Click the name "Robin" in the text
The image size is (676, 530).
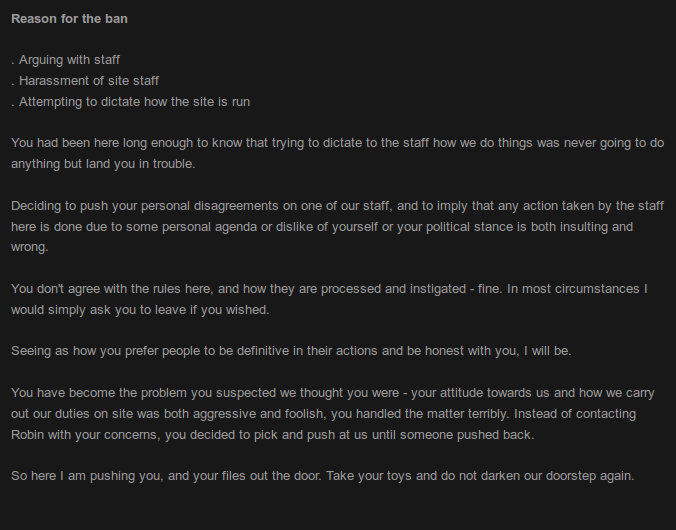[30, 434]
